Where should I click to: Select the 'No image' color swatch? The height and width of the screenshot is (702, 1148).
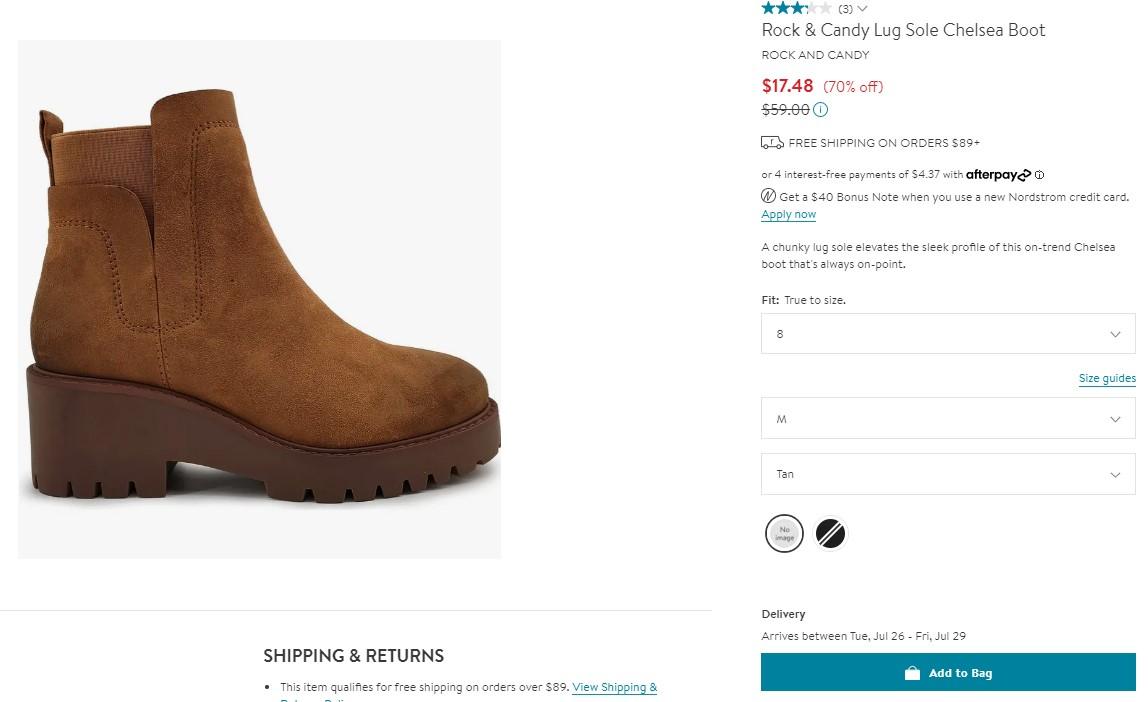[x=785, y=534]
